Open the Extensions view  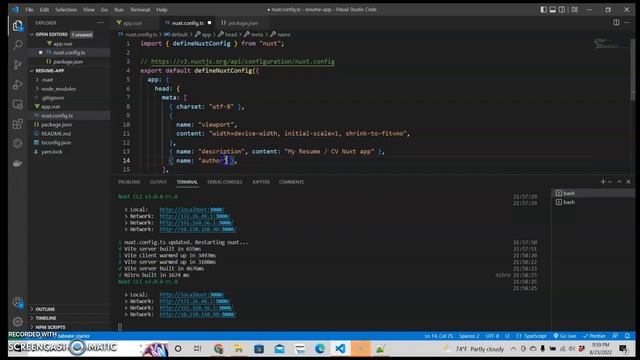pyautogui.click(x=18, y=124)
